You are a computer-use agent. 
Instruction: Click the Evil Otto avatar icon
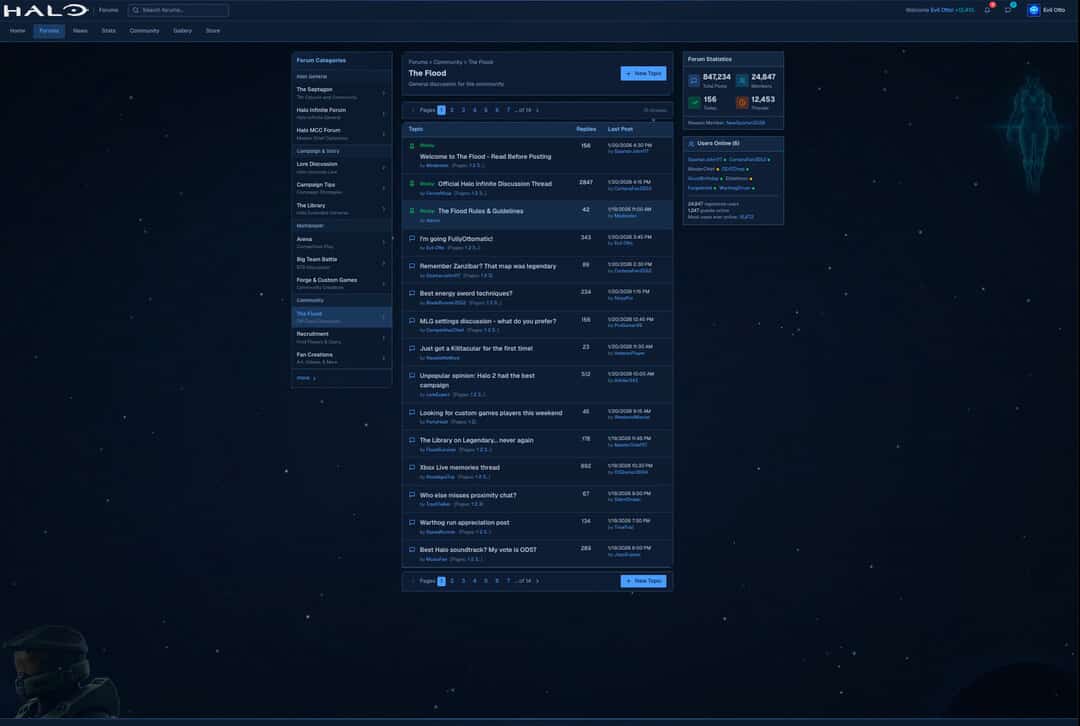click(x=1033, y=10)
